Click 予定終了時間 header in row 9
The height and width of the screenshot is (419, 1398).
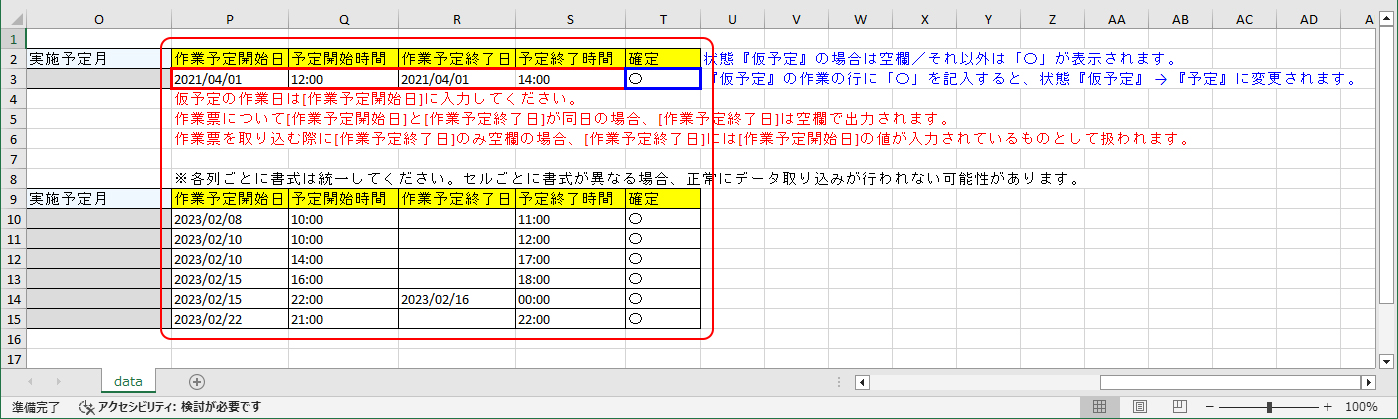point(571,199)
